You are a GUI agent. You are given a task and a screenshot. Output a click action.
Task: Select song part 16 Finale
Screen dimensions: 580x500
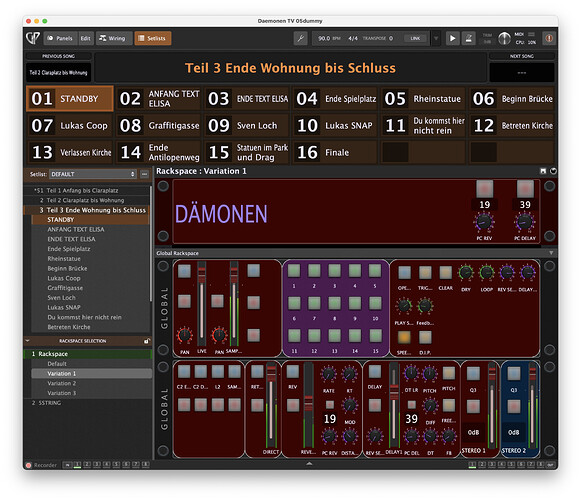(x=335, y=152)
